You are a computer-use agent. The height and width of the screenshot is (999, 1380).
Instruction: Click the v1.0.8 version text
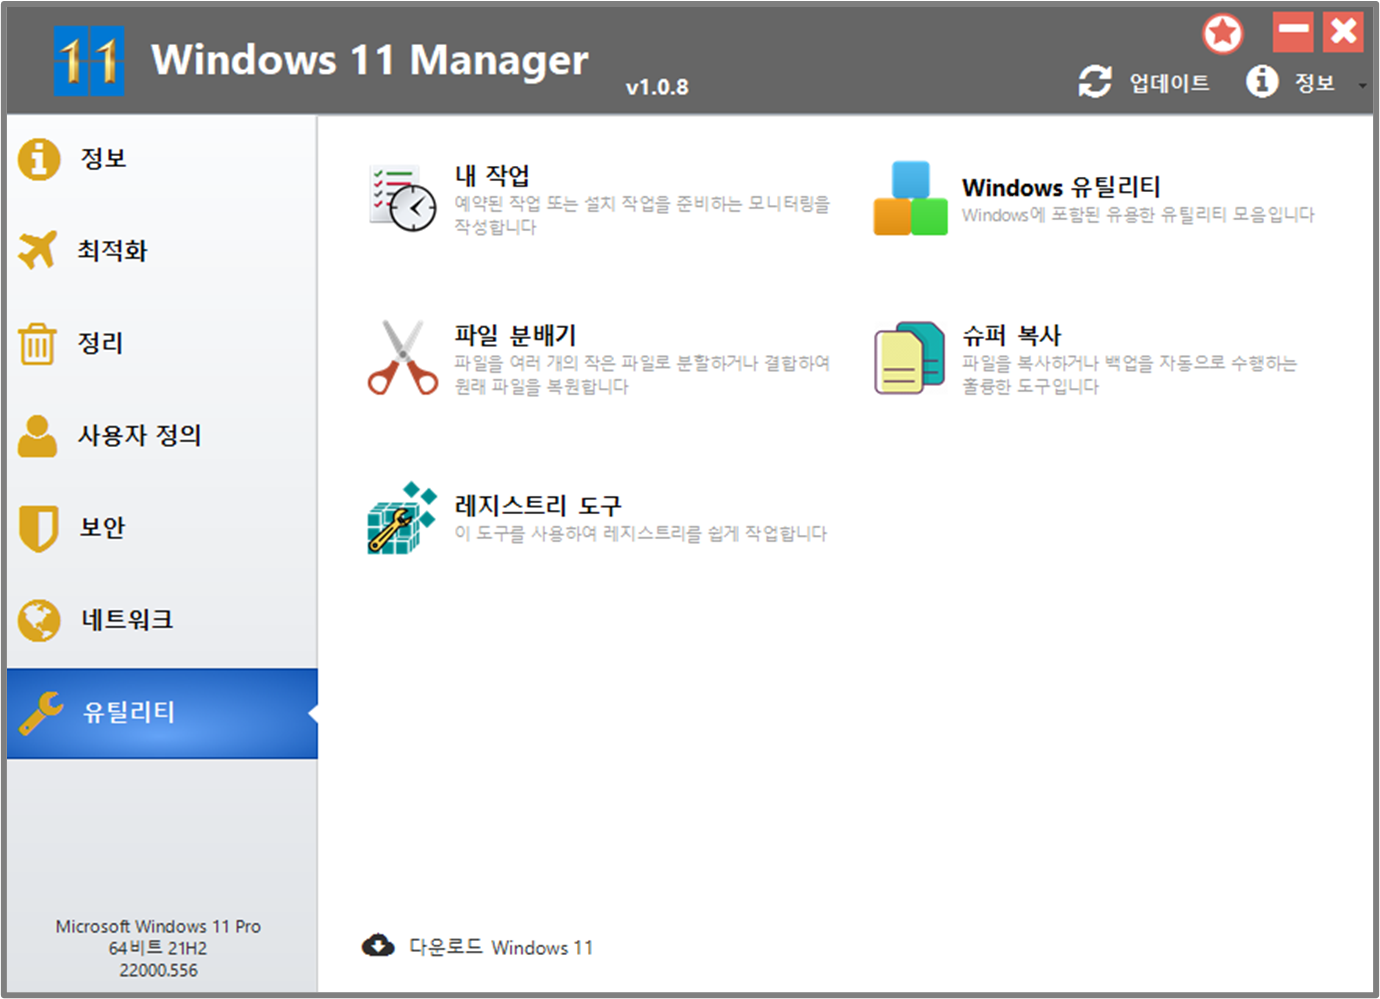point(657,87)
